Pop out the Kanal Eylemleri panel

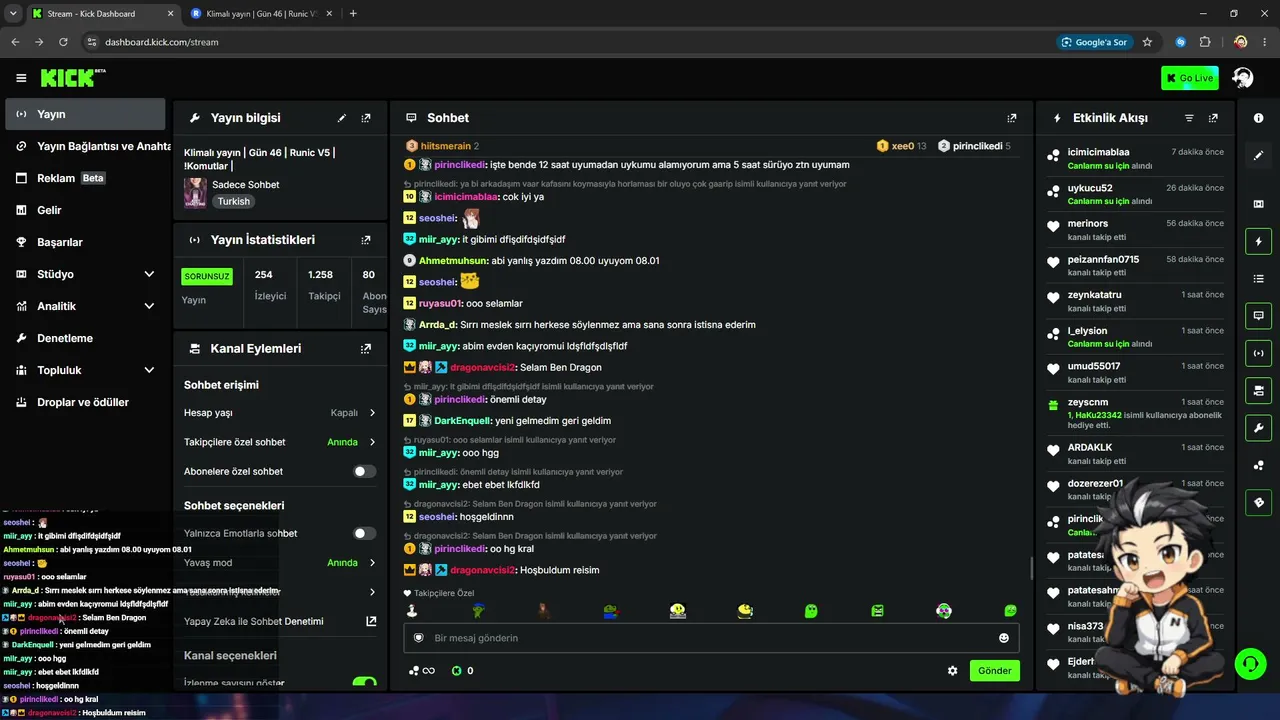tap(366, 349)
